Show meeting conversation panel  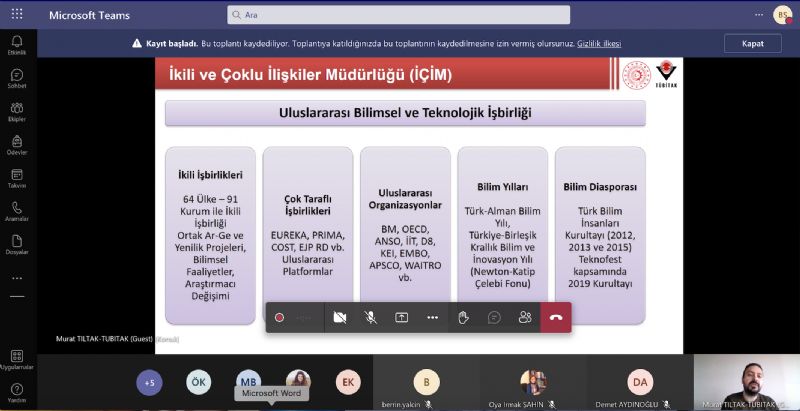(494, 318)
